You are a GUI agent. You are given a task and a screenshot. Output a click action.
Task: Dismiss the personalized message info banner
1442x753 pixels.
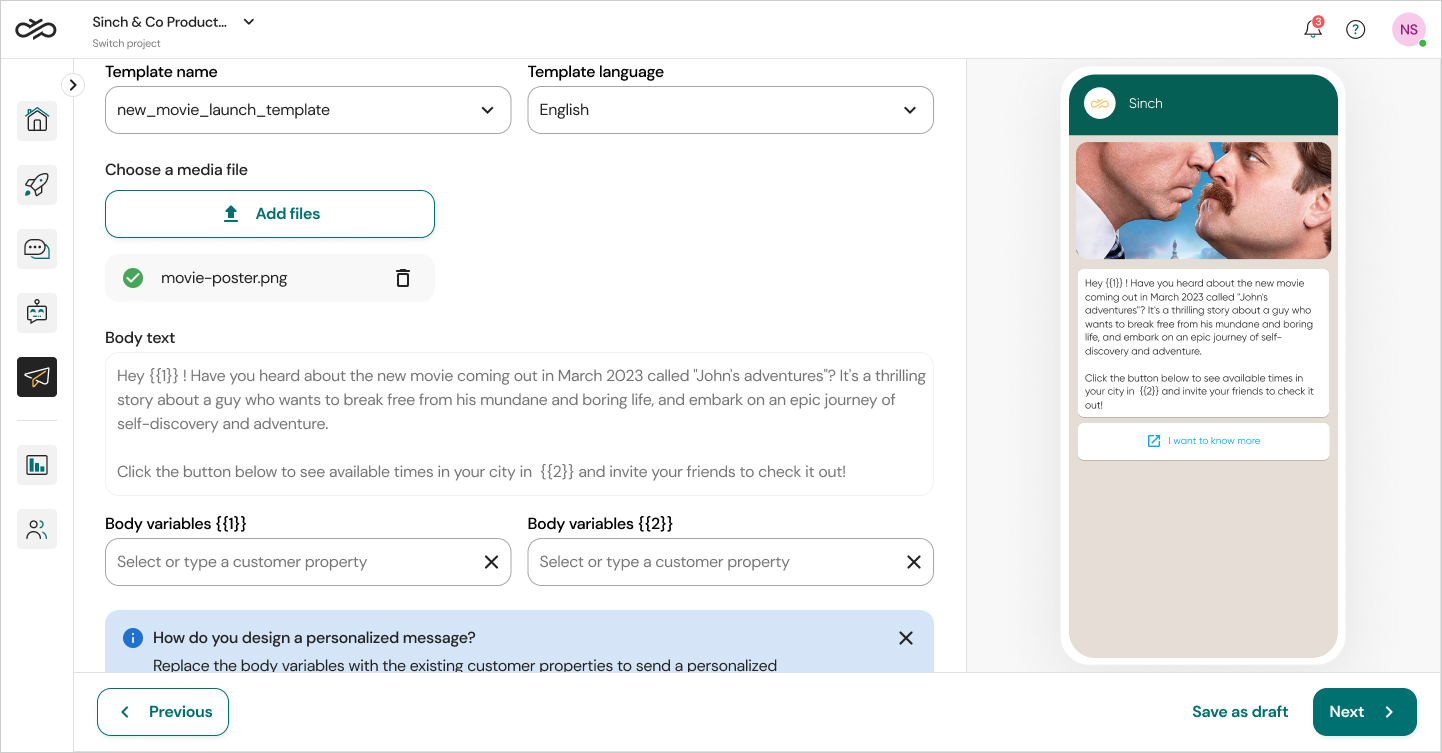pos(906,637)
